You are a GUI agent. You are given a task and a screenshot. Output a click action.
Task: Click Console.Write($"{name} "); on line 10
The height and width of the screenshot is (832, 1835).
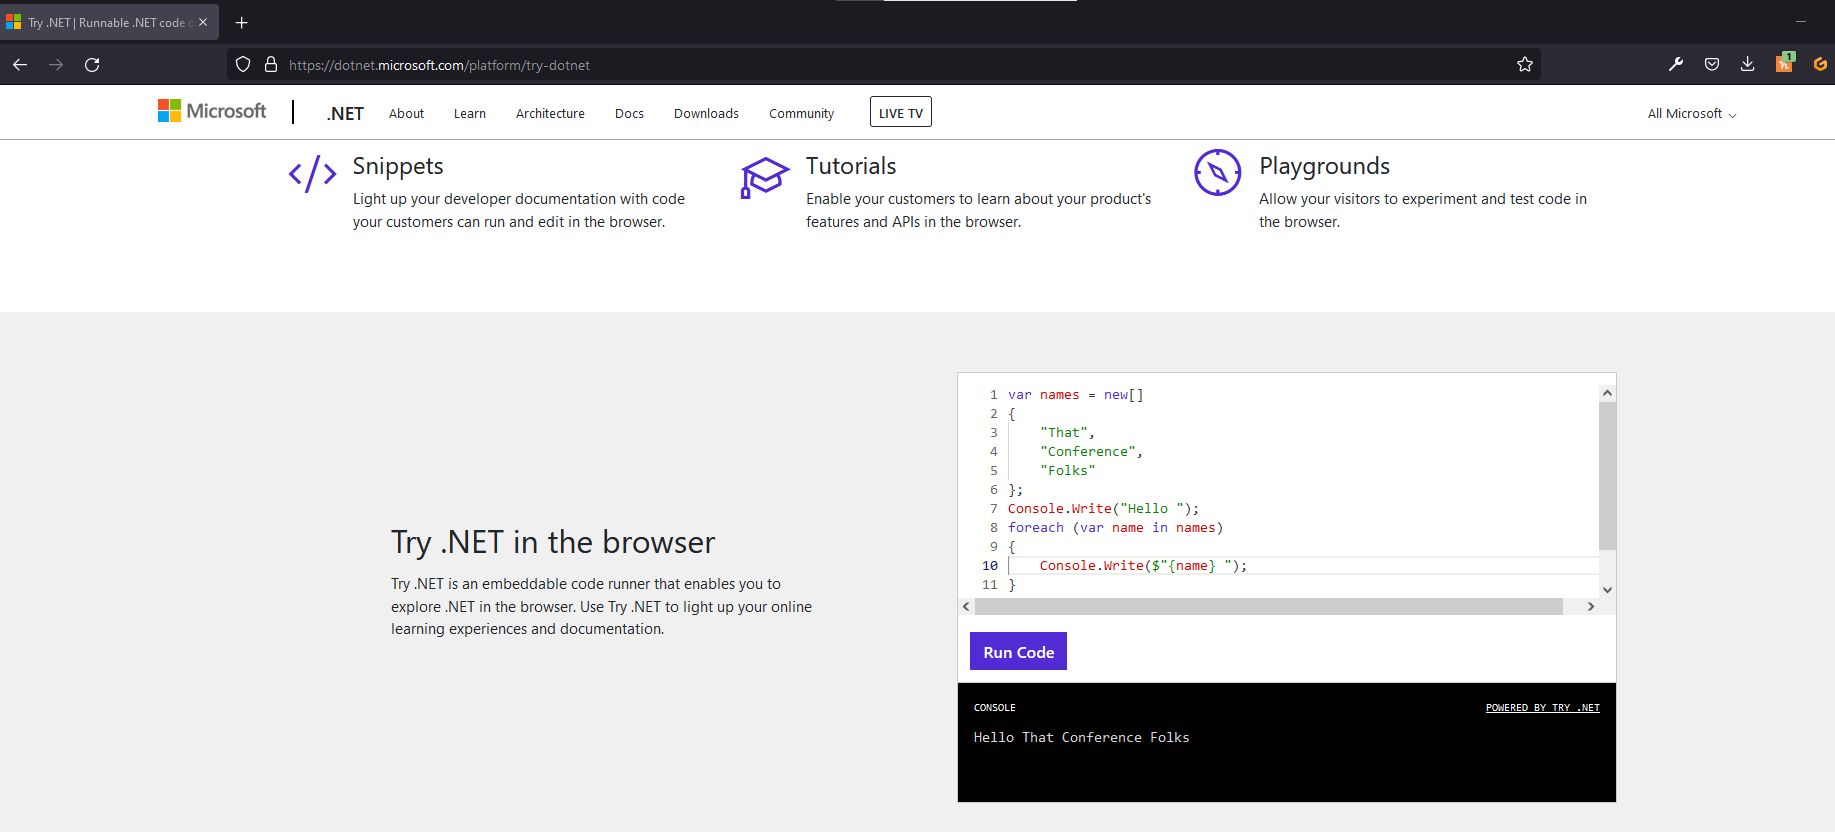click(x=1143, y=566)
